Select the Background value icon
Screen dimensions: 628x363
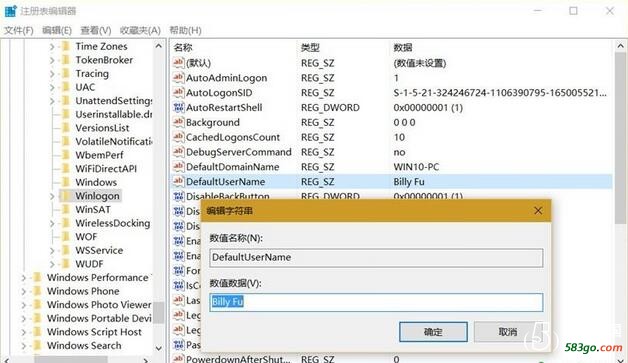click(178, 122)
